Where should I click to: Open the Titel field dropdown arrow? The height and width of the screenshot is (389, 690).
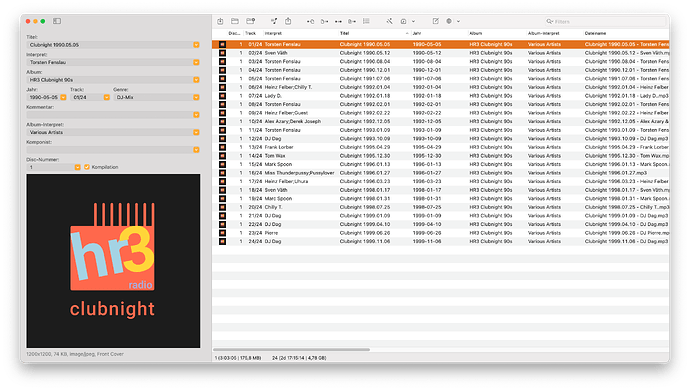click(x=196, y=45)
